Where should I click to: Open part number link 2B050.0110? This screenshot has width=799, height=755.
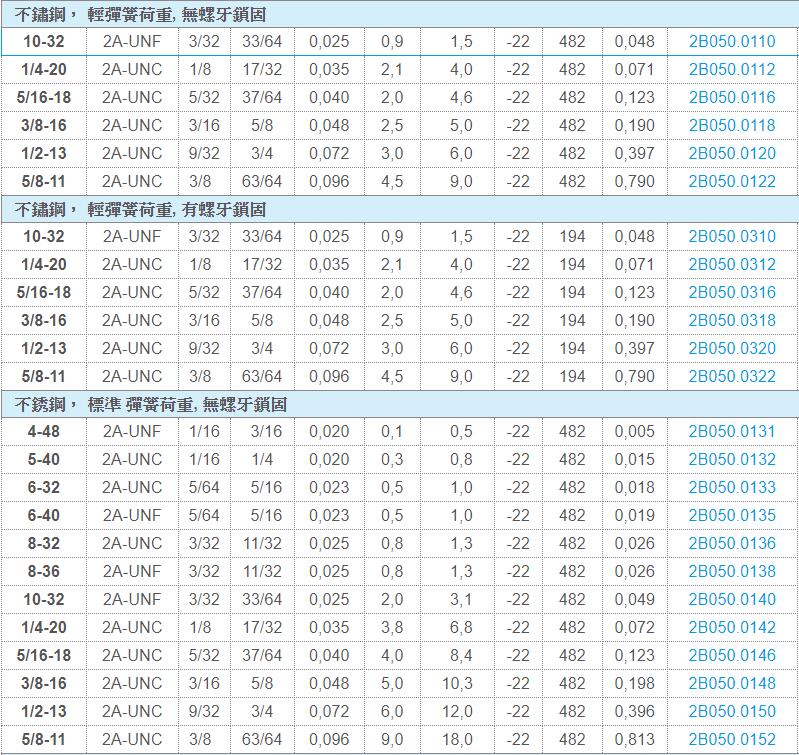[731, 42]
